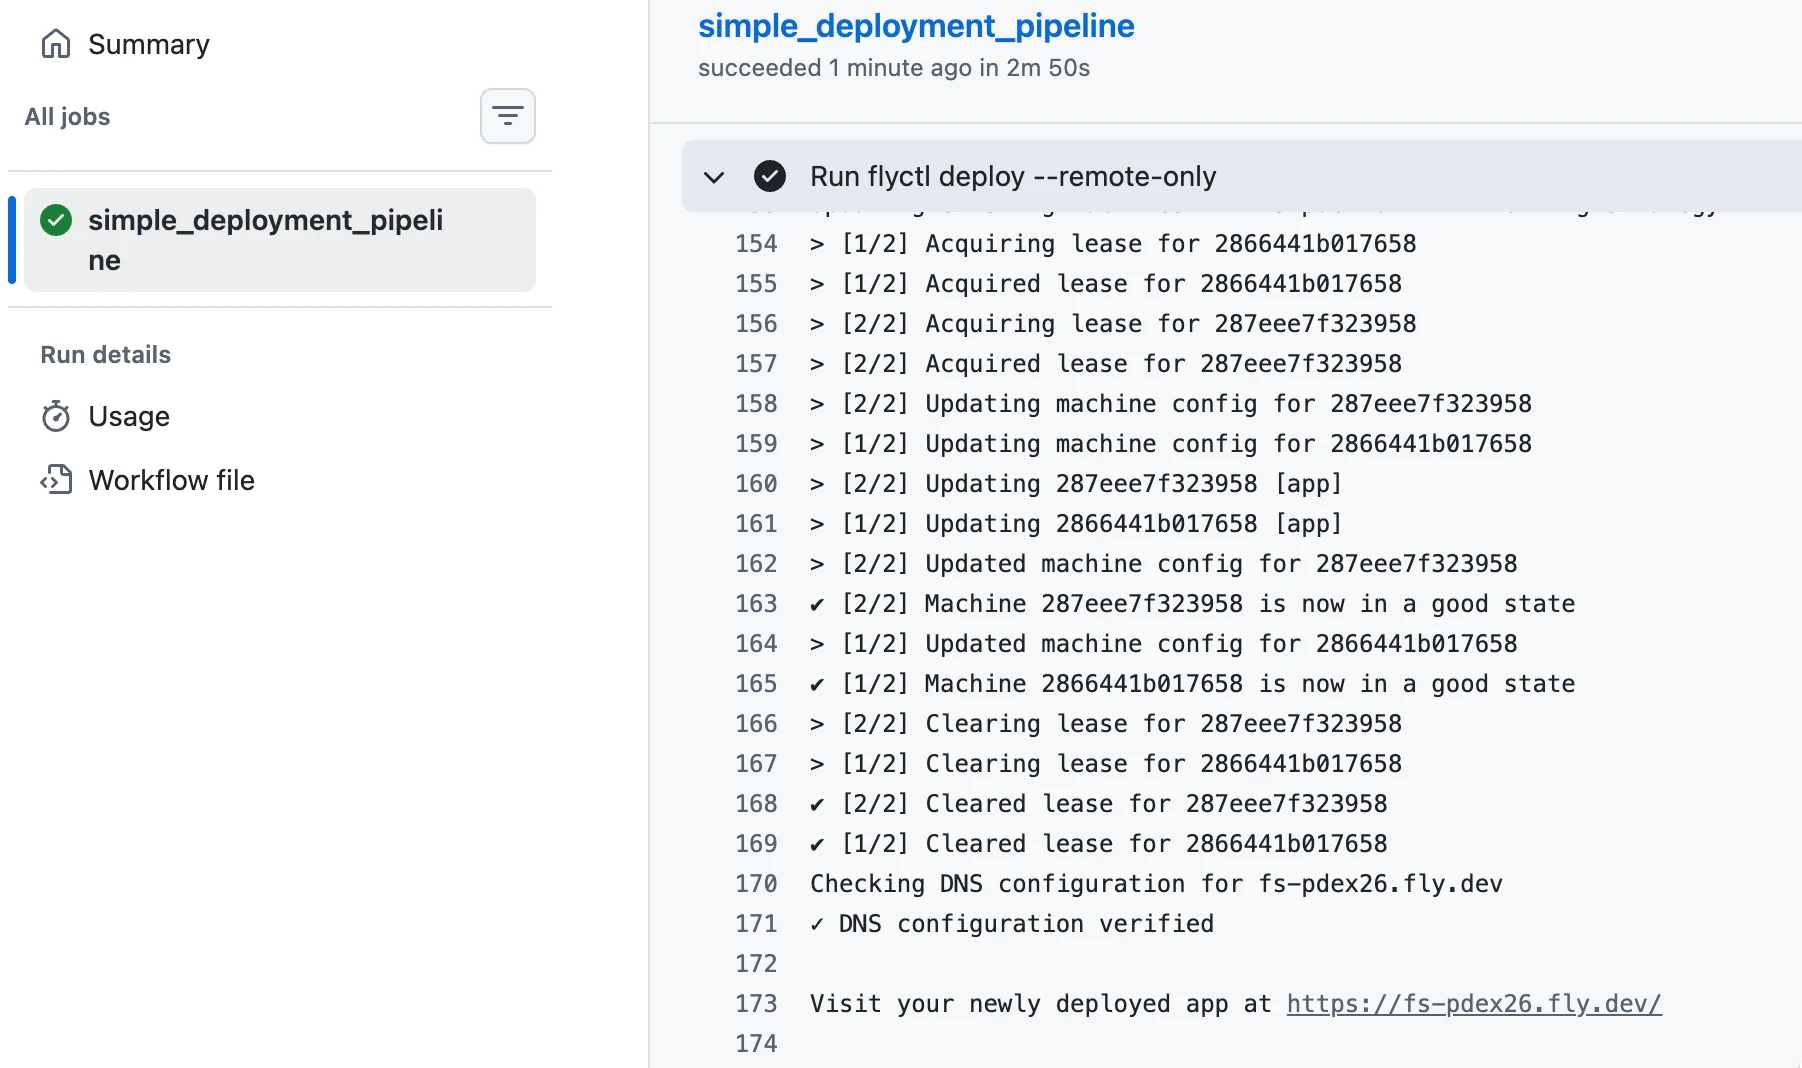
Task: Click 'Updating 2866441b017658 [app]' log line
Action: click(1133, 524)
